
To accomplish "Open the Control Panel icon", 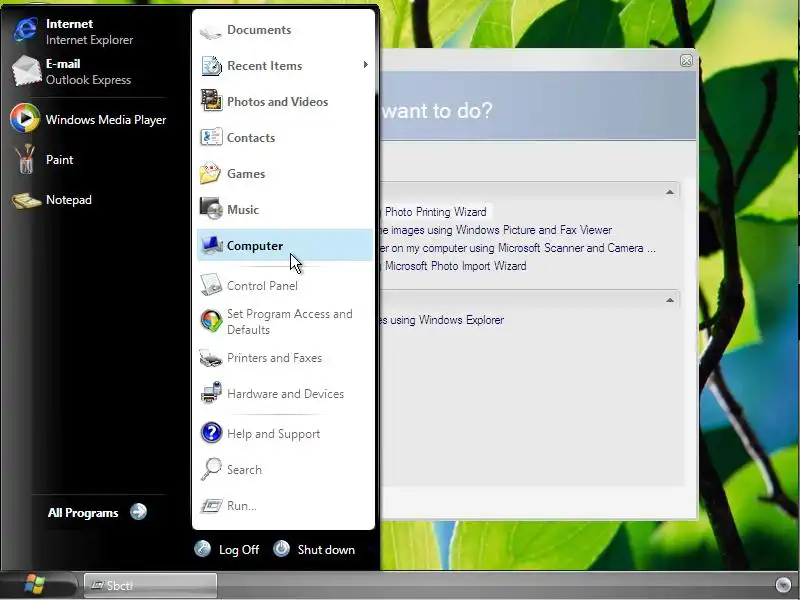I will pos(211,285).
